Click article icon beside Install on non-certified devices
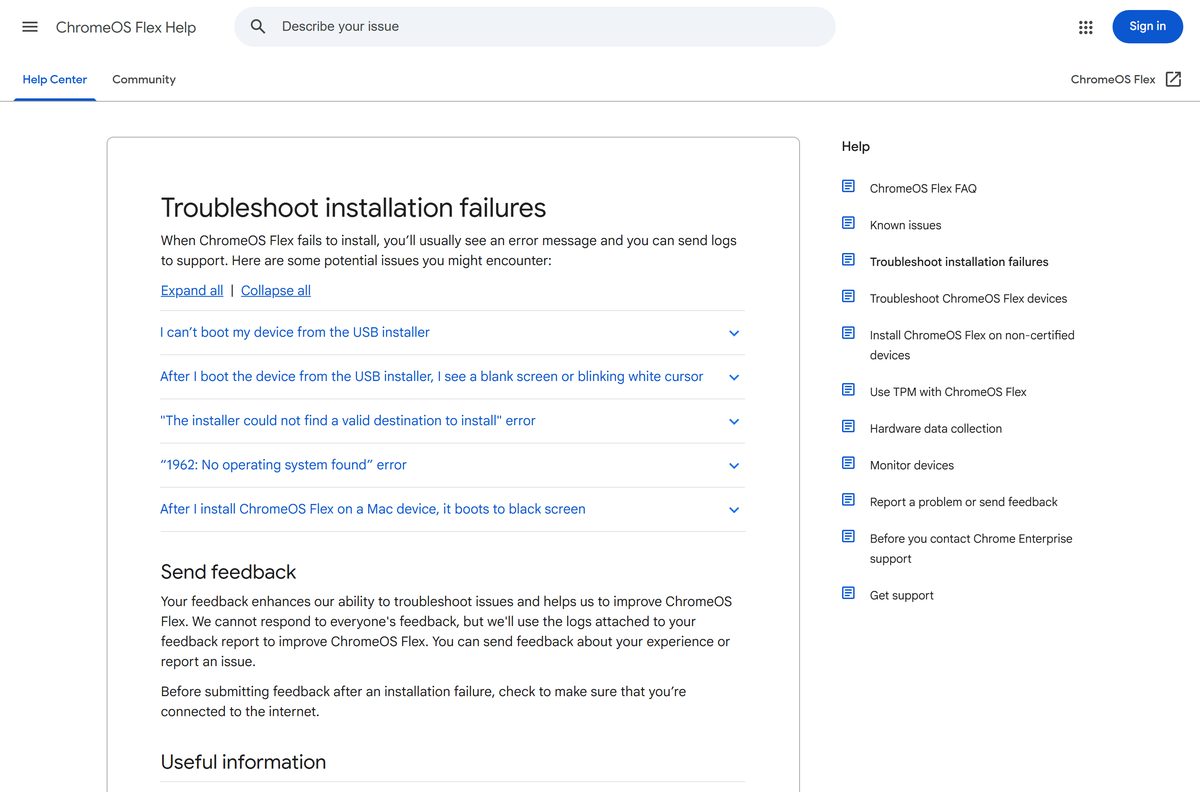 click(x=848, y=333)
